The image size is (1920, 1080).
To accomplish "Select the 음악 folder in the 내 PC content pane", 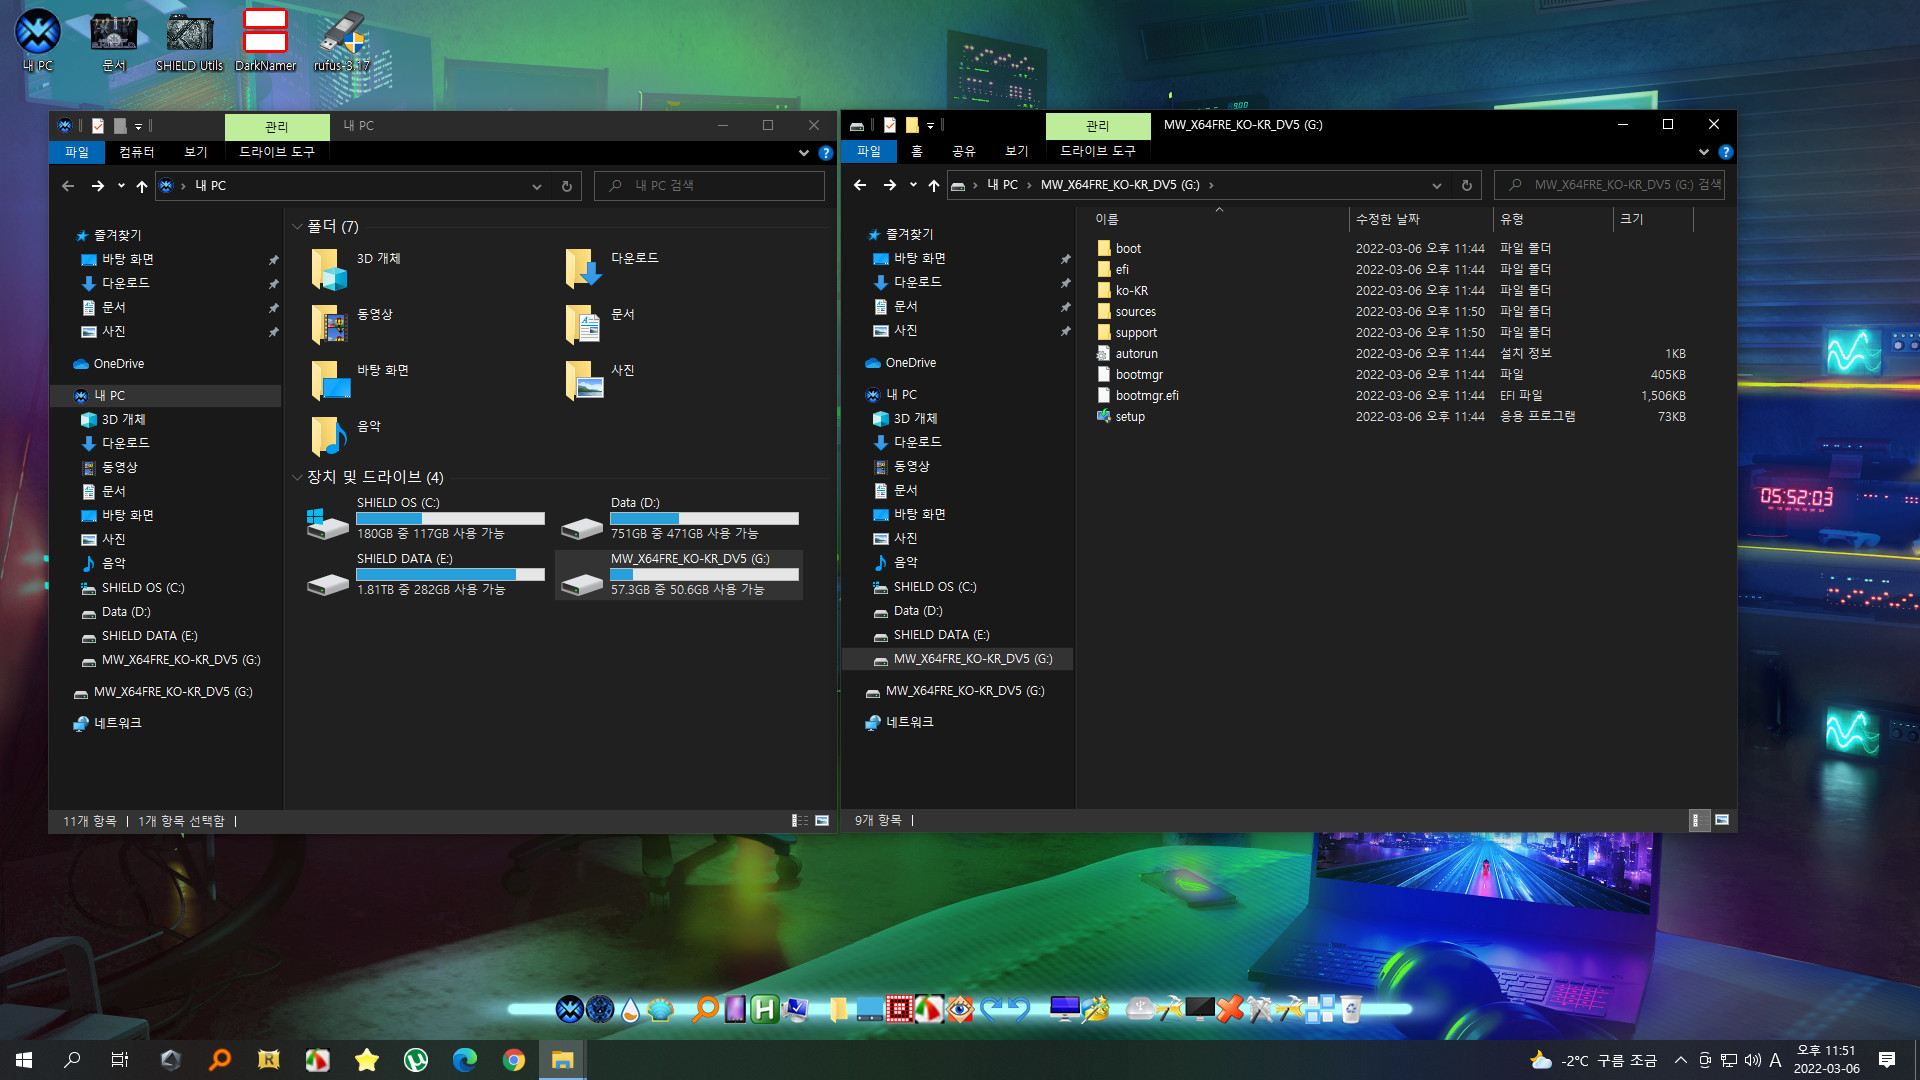I will [346, 437].
